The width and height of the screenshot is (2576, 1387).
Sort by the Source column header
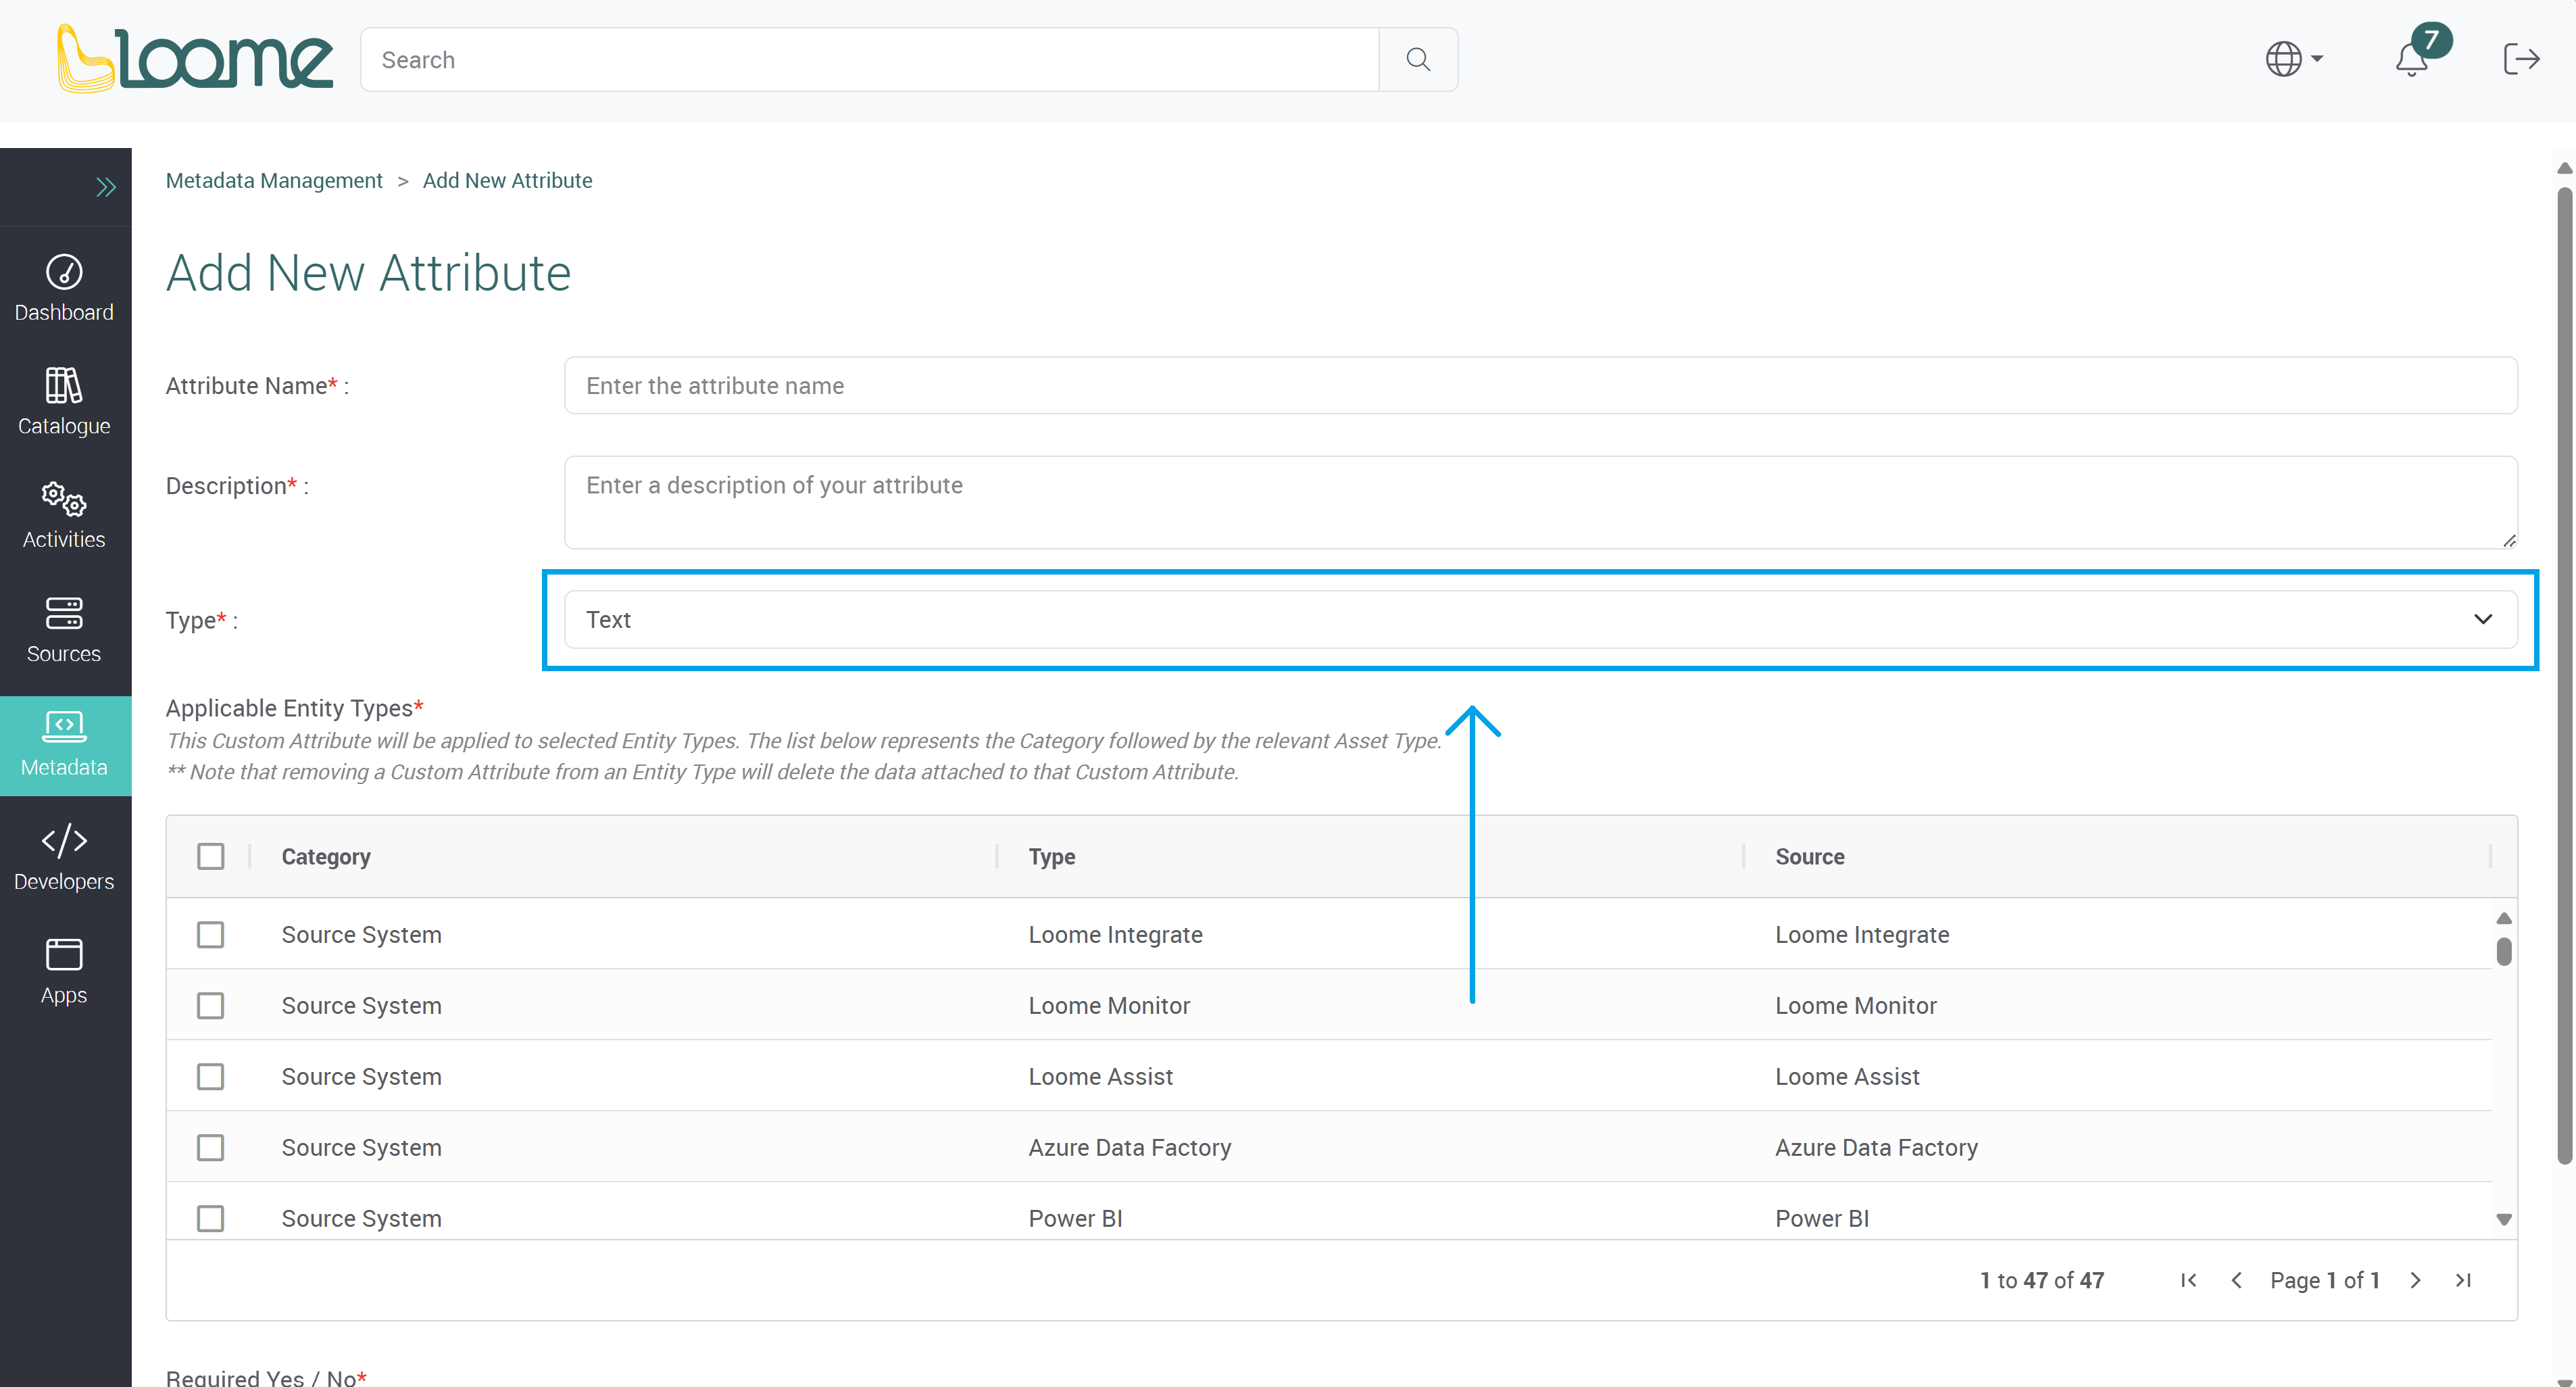click(1810, 856)
